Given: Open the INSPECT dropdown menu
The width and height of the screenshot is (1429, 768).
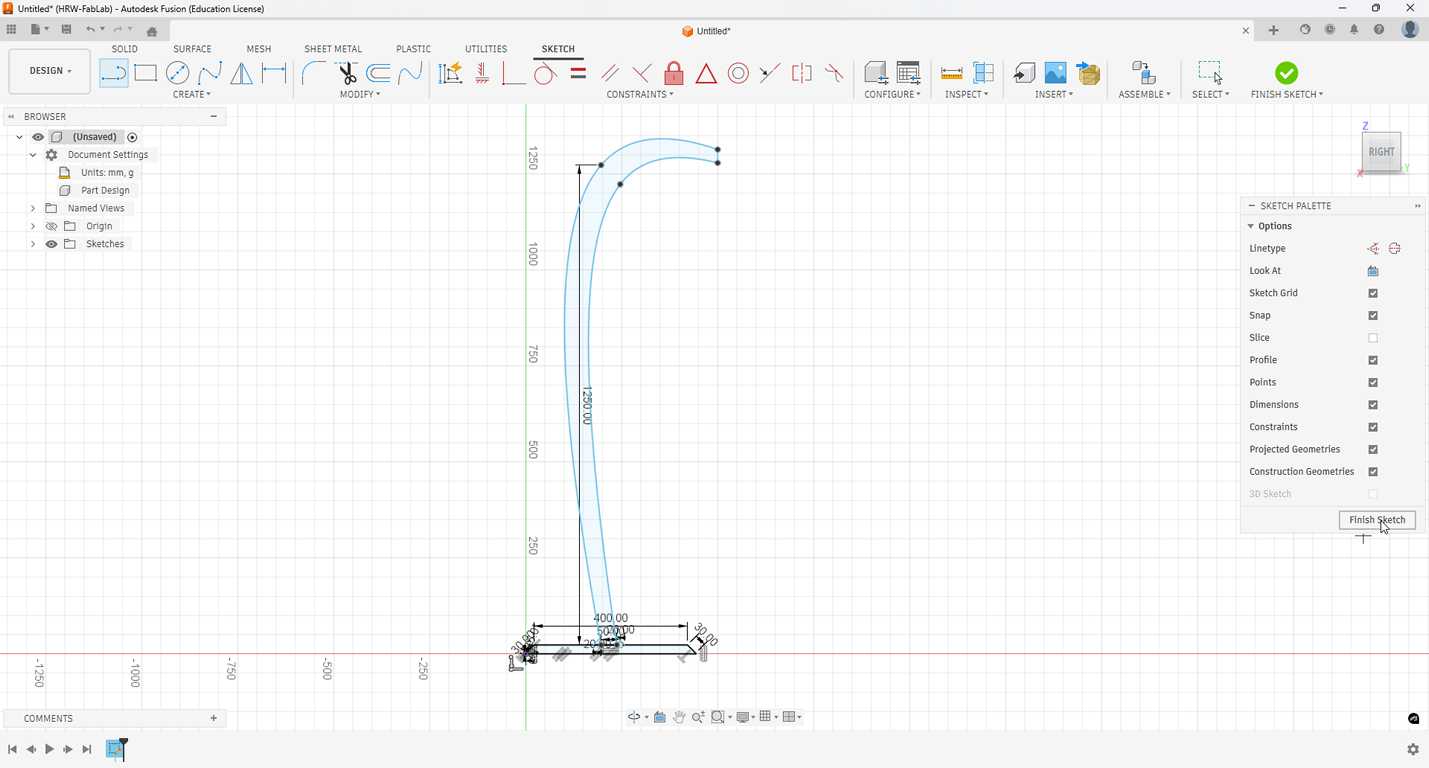Looking at the screenshot, I should pos(967,94).
